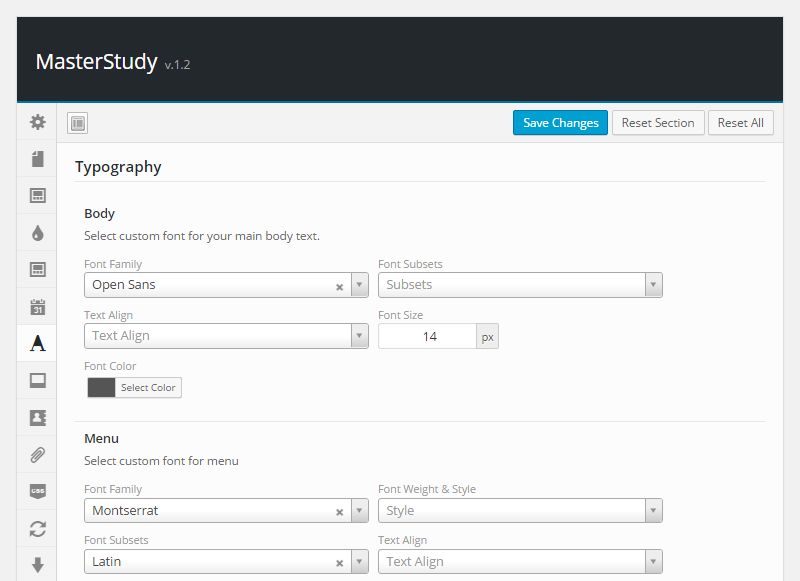Click the refresh arrows sidebar icon
Viewport: 800px width, 581px height.
[x=37, y=528]
